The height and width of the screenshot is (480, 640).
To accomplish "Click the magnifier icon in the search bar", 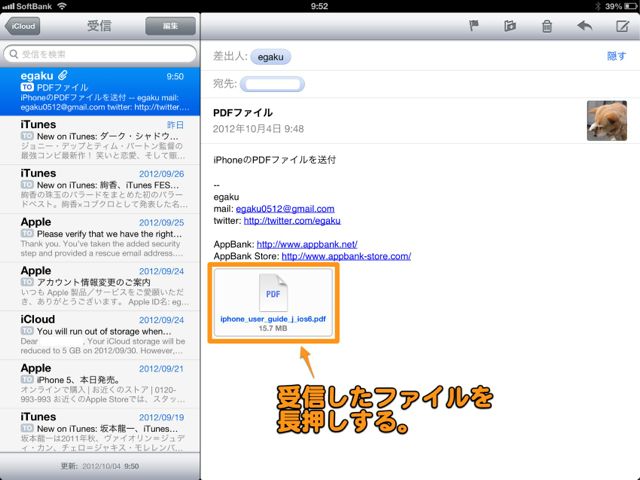I will [13, 54].
